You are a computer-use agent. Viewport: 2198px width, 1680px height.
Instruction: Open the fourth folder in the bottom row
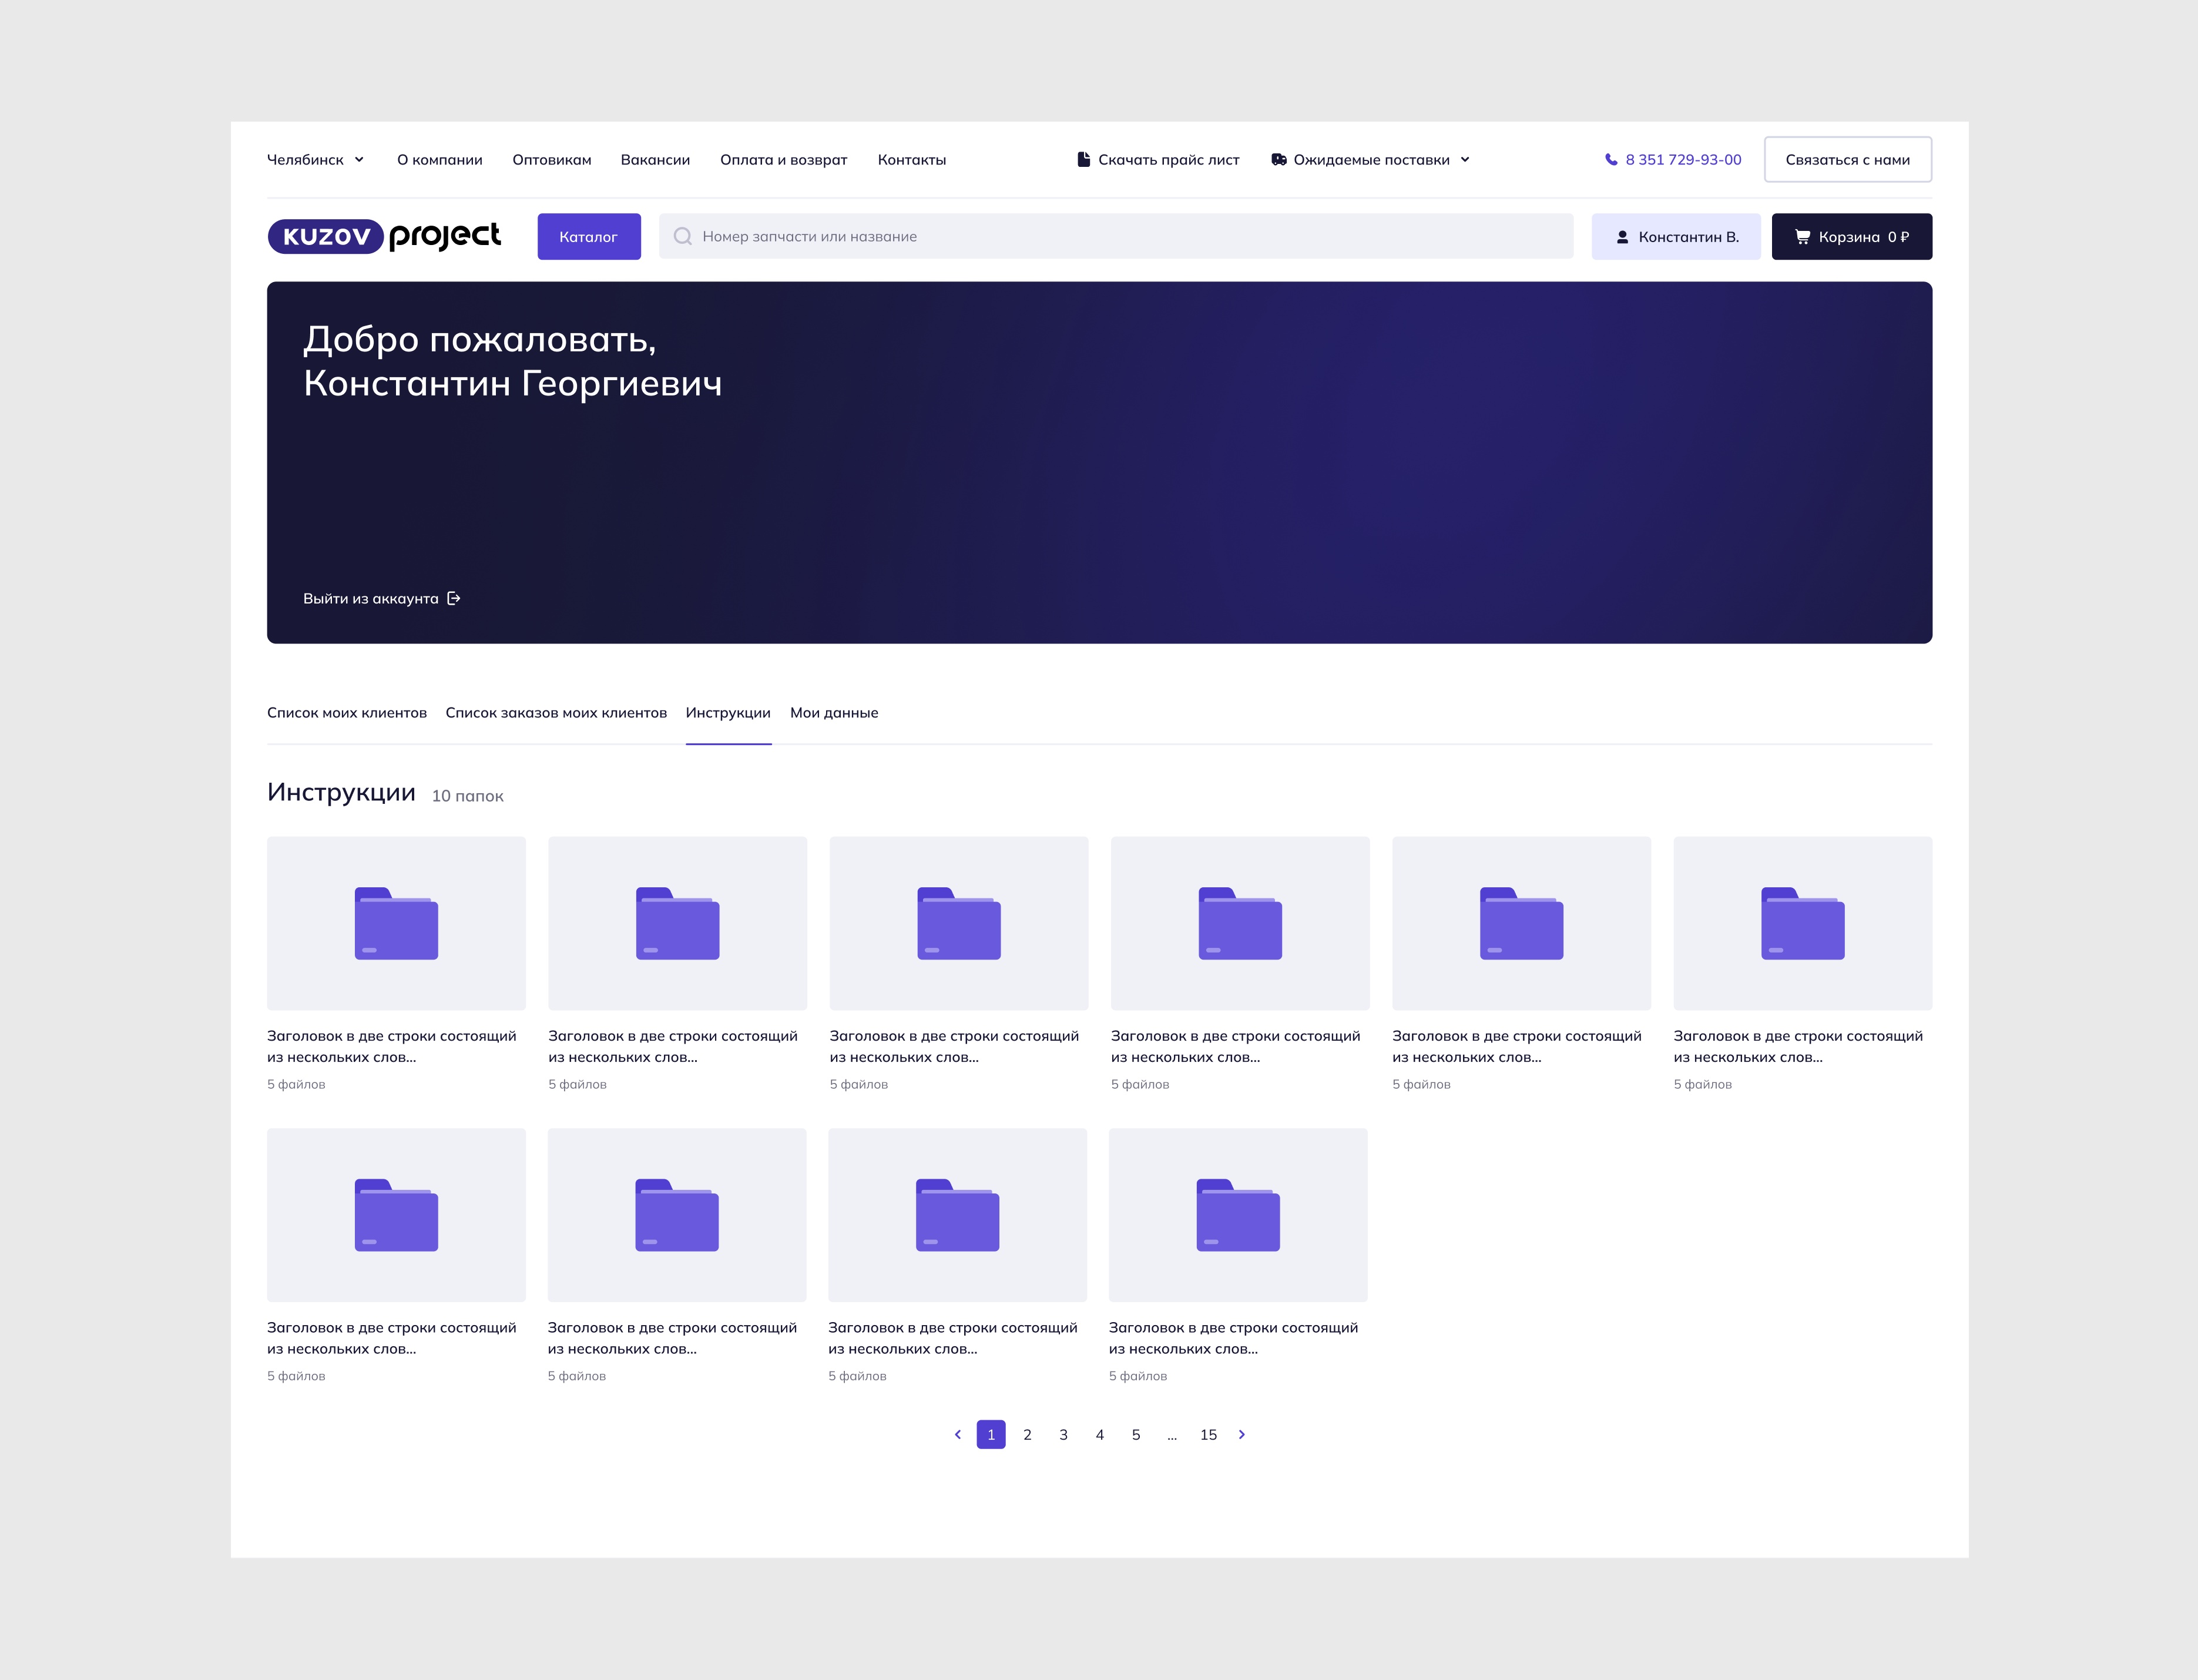pyautogui.click(x=1238, y=1215)
